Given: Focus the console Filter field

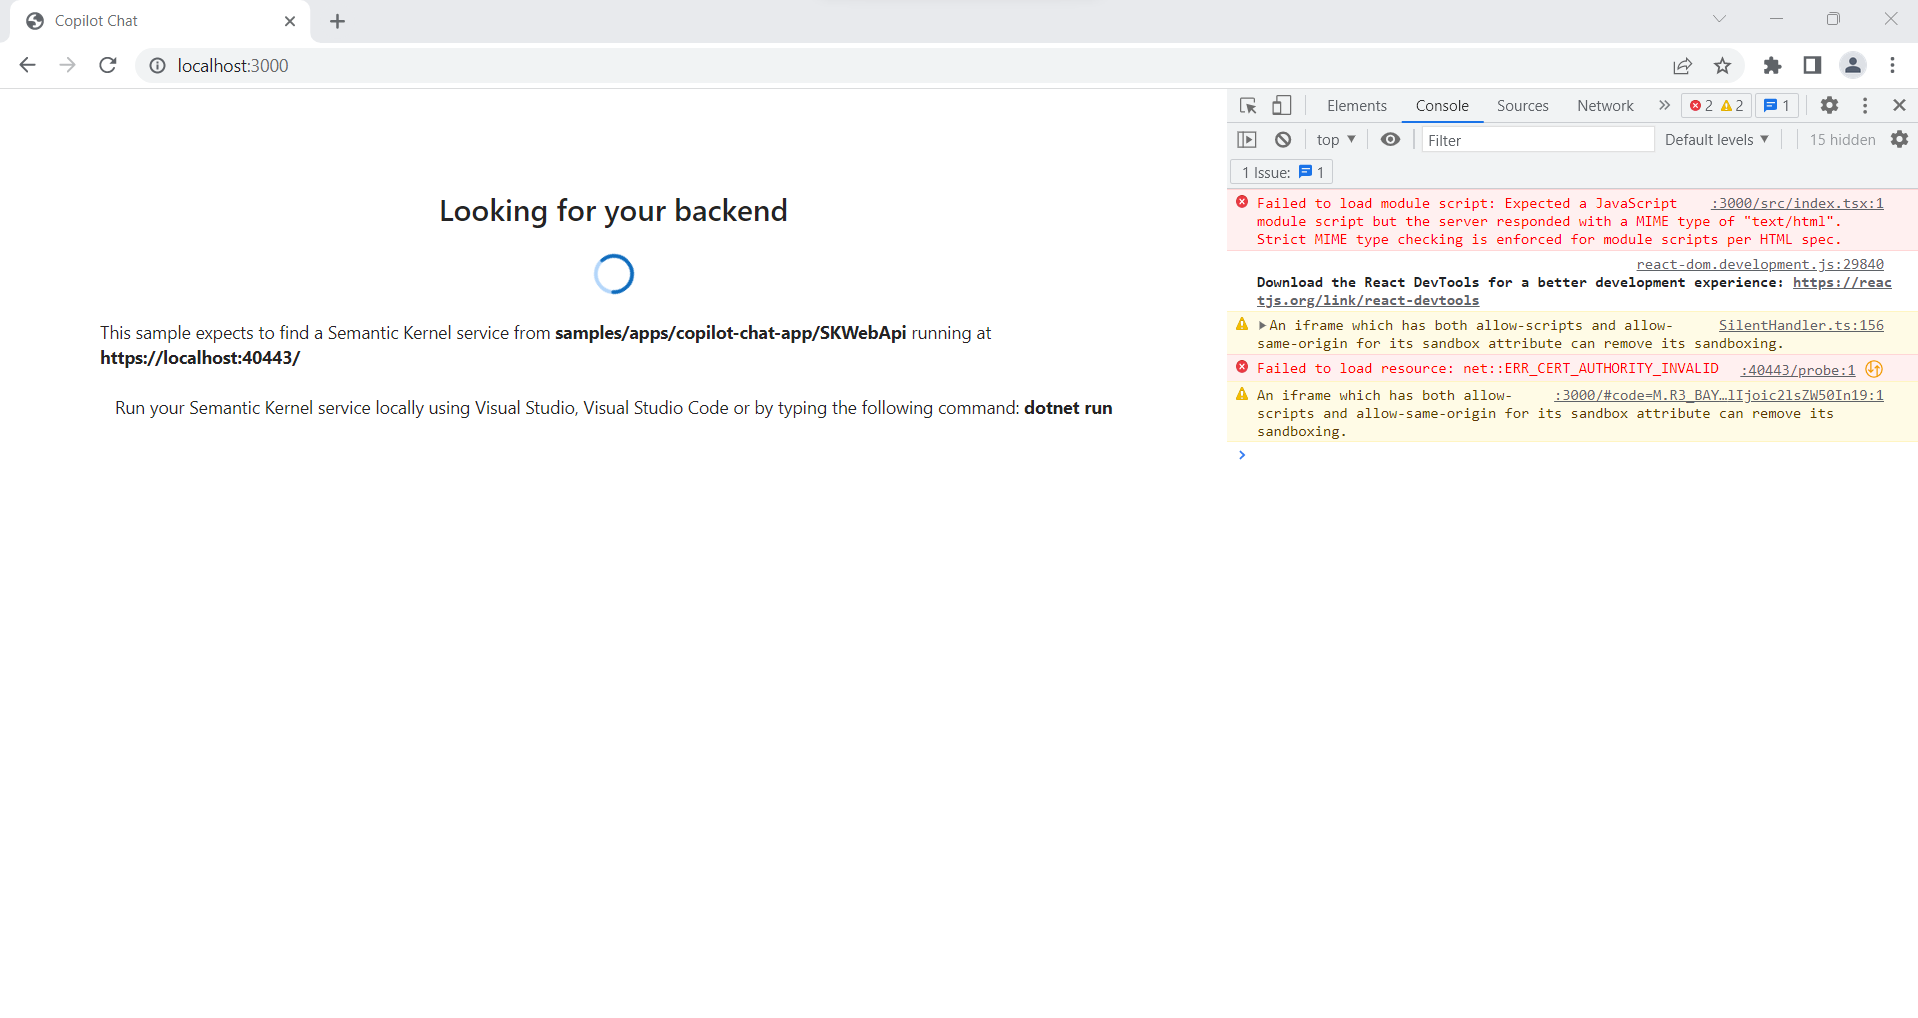Looking at the screenshot, I should pyautogui.click(x=1538, y=140).
